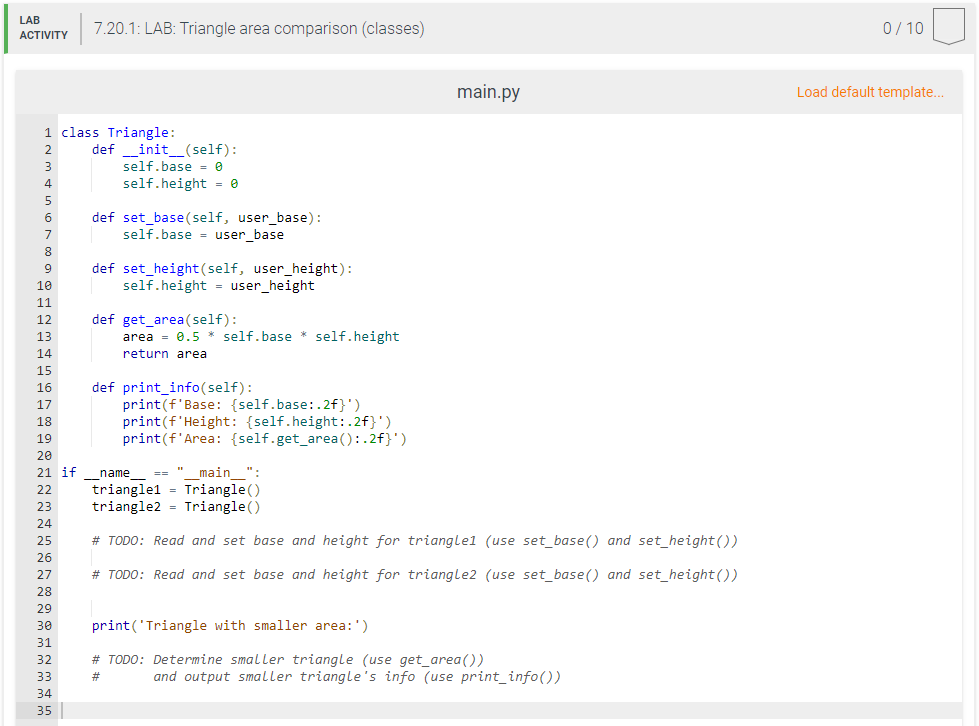
Task: Click the TODO comment about triangle2
Action: [414, 574]
